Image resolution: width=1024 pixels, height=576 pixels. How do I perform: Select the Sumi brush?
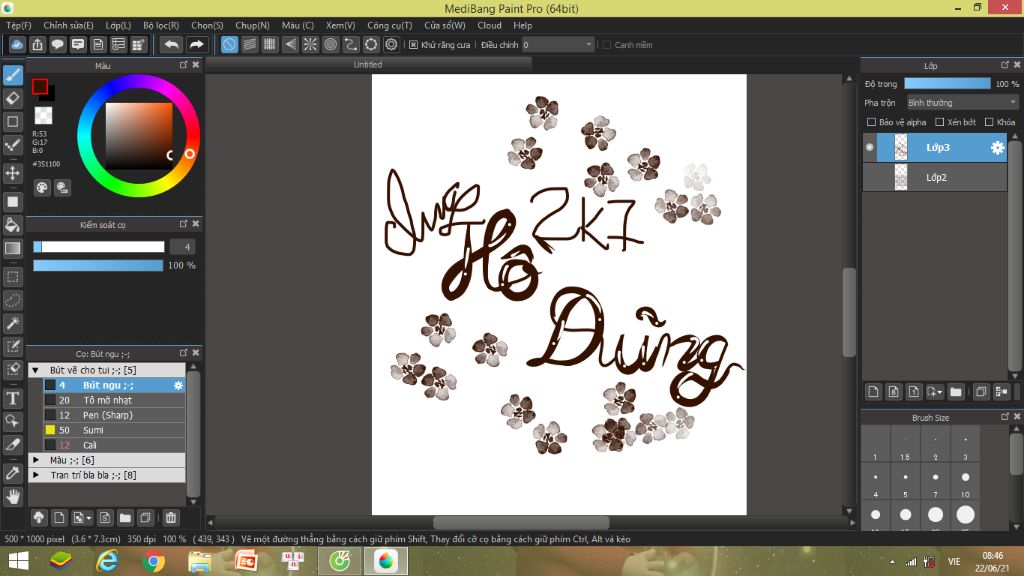(114, 430)
